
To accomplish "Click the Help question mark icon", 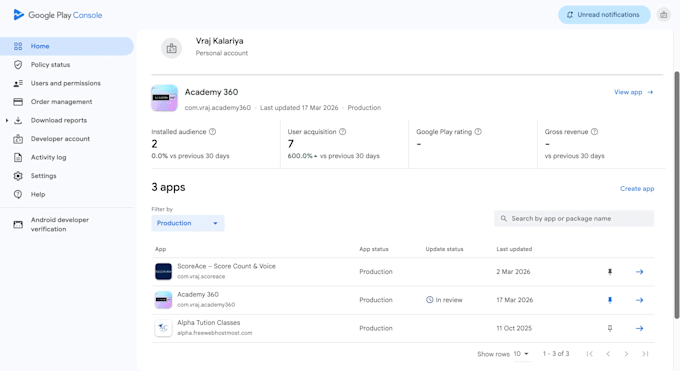I will point(18,194).
